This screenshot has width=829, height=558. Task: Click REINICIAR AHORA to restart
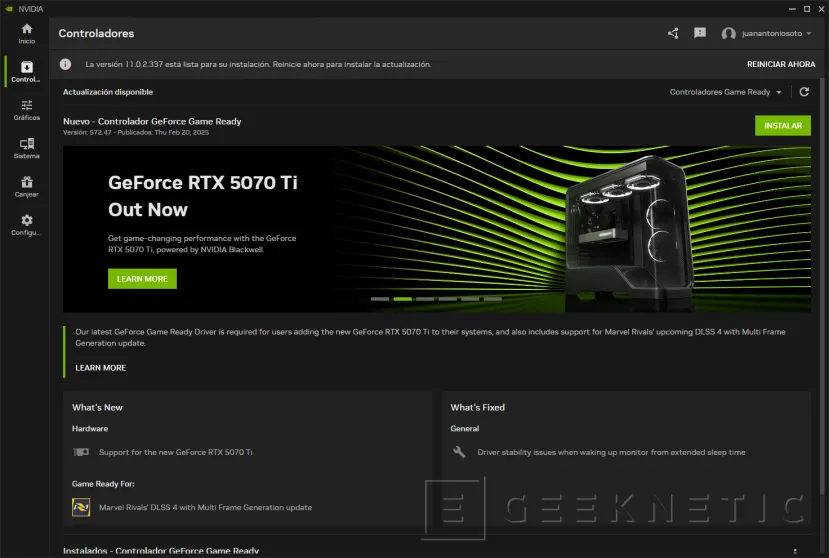tap(781, 64)
